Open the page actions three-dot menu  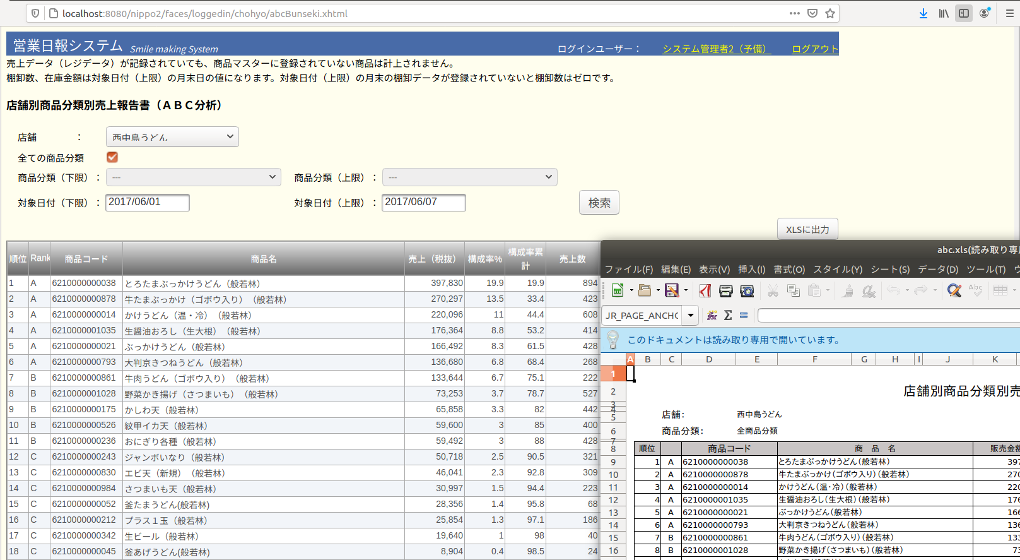coord(795,13)
